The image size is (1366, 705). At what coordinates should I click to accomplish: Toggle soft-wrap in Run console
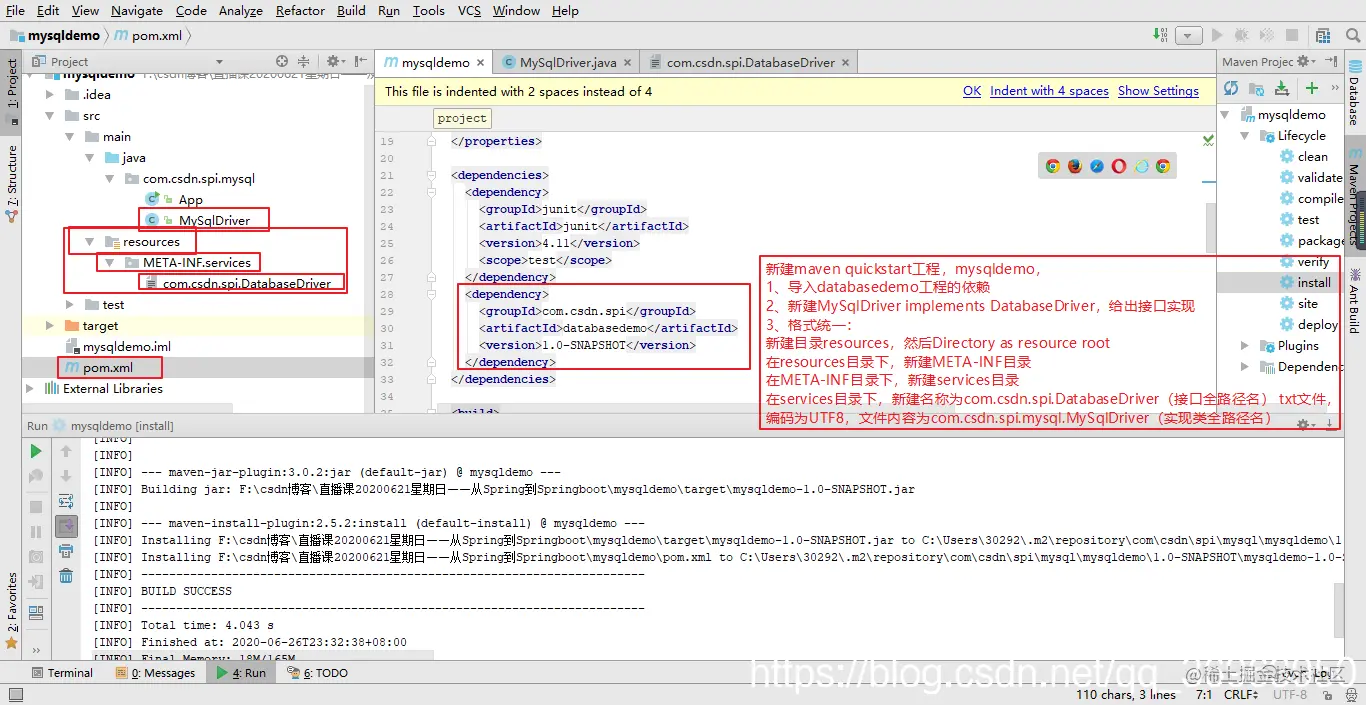point(66,501)
